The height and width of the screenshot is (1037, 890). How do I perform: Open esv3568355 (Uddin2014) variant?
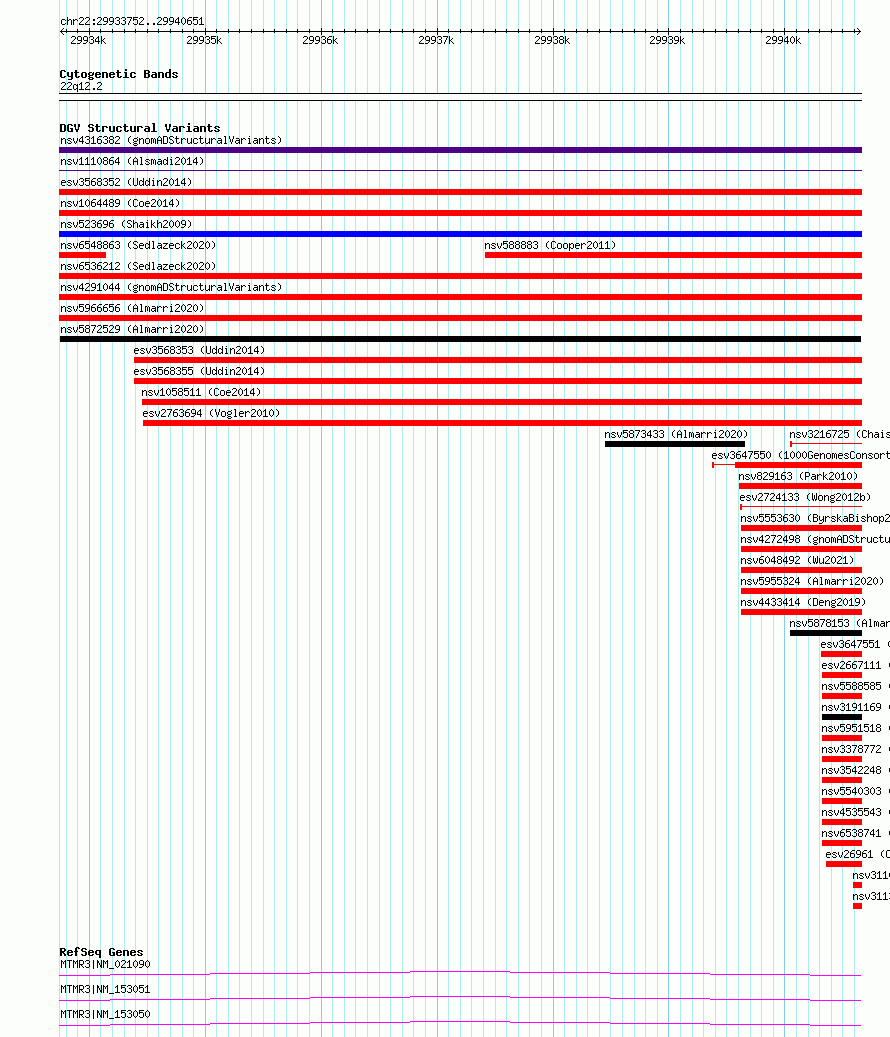tap(199, 372)
